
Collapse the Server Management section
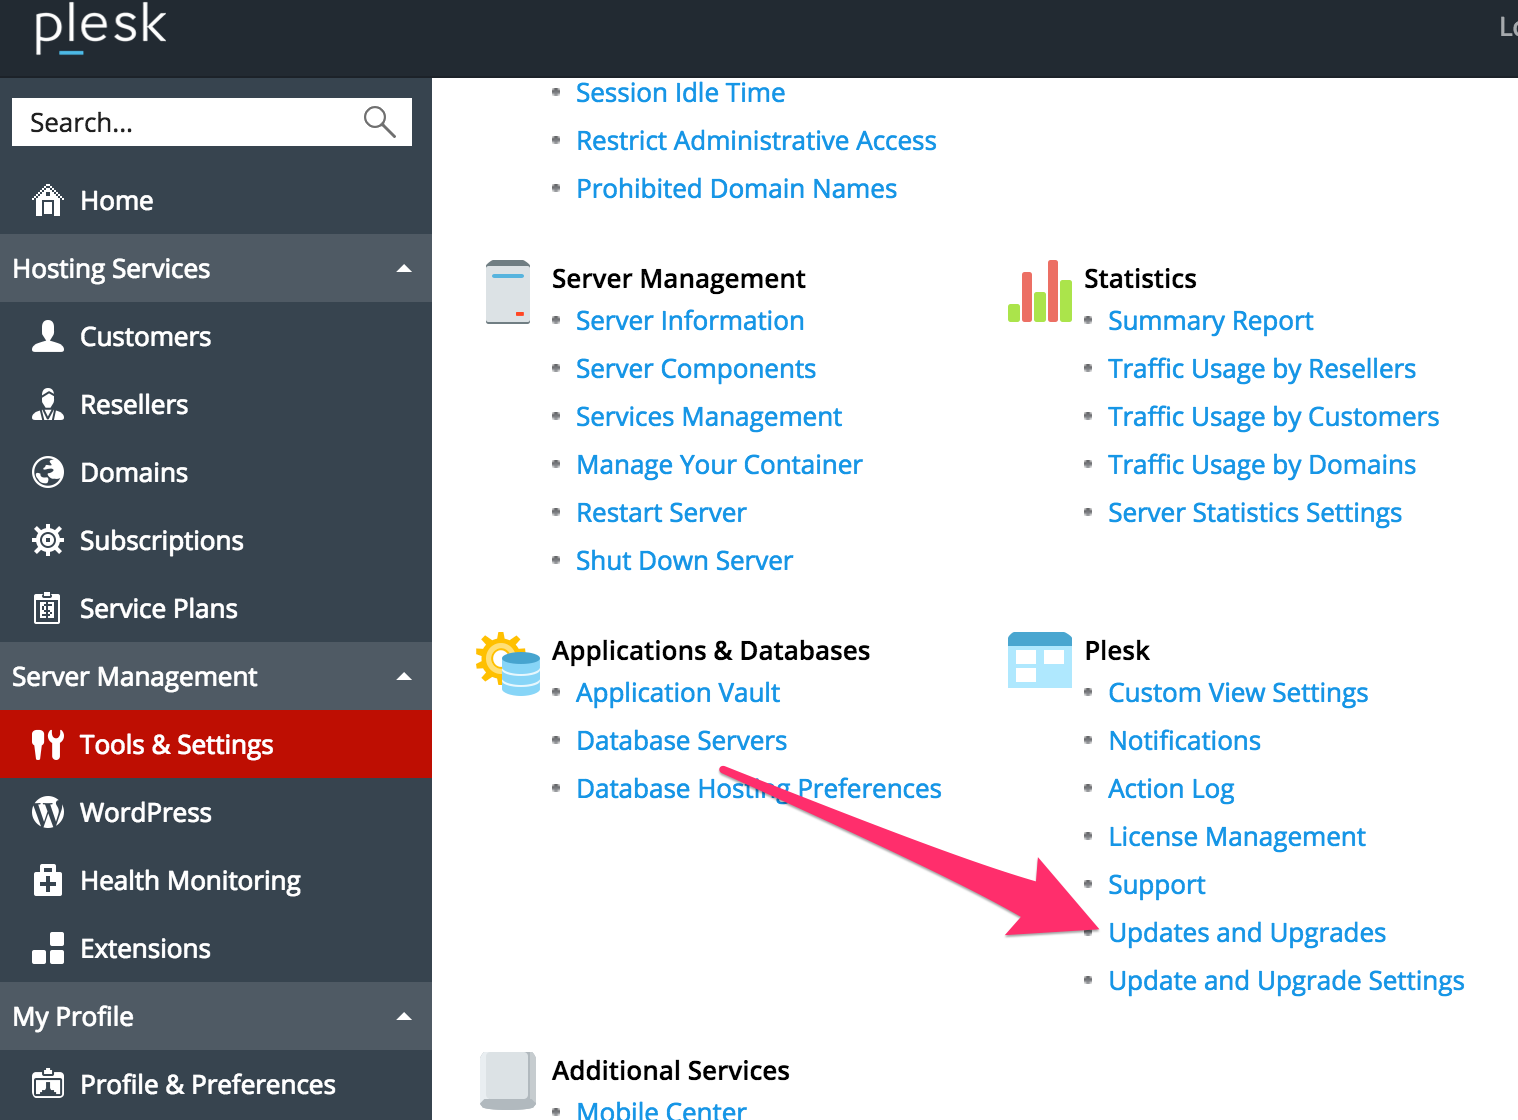[x=404, y=676]
